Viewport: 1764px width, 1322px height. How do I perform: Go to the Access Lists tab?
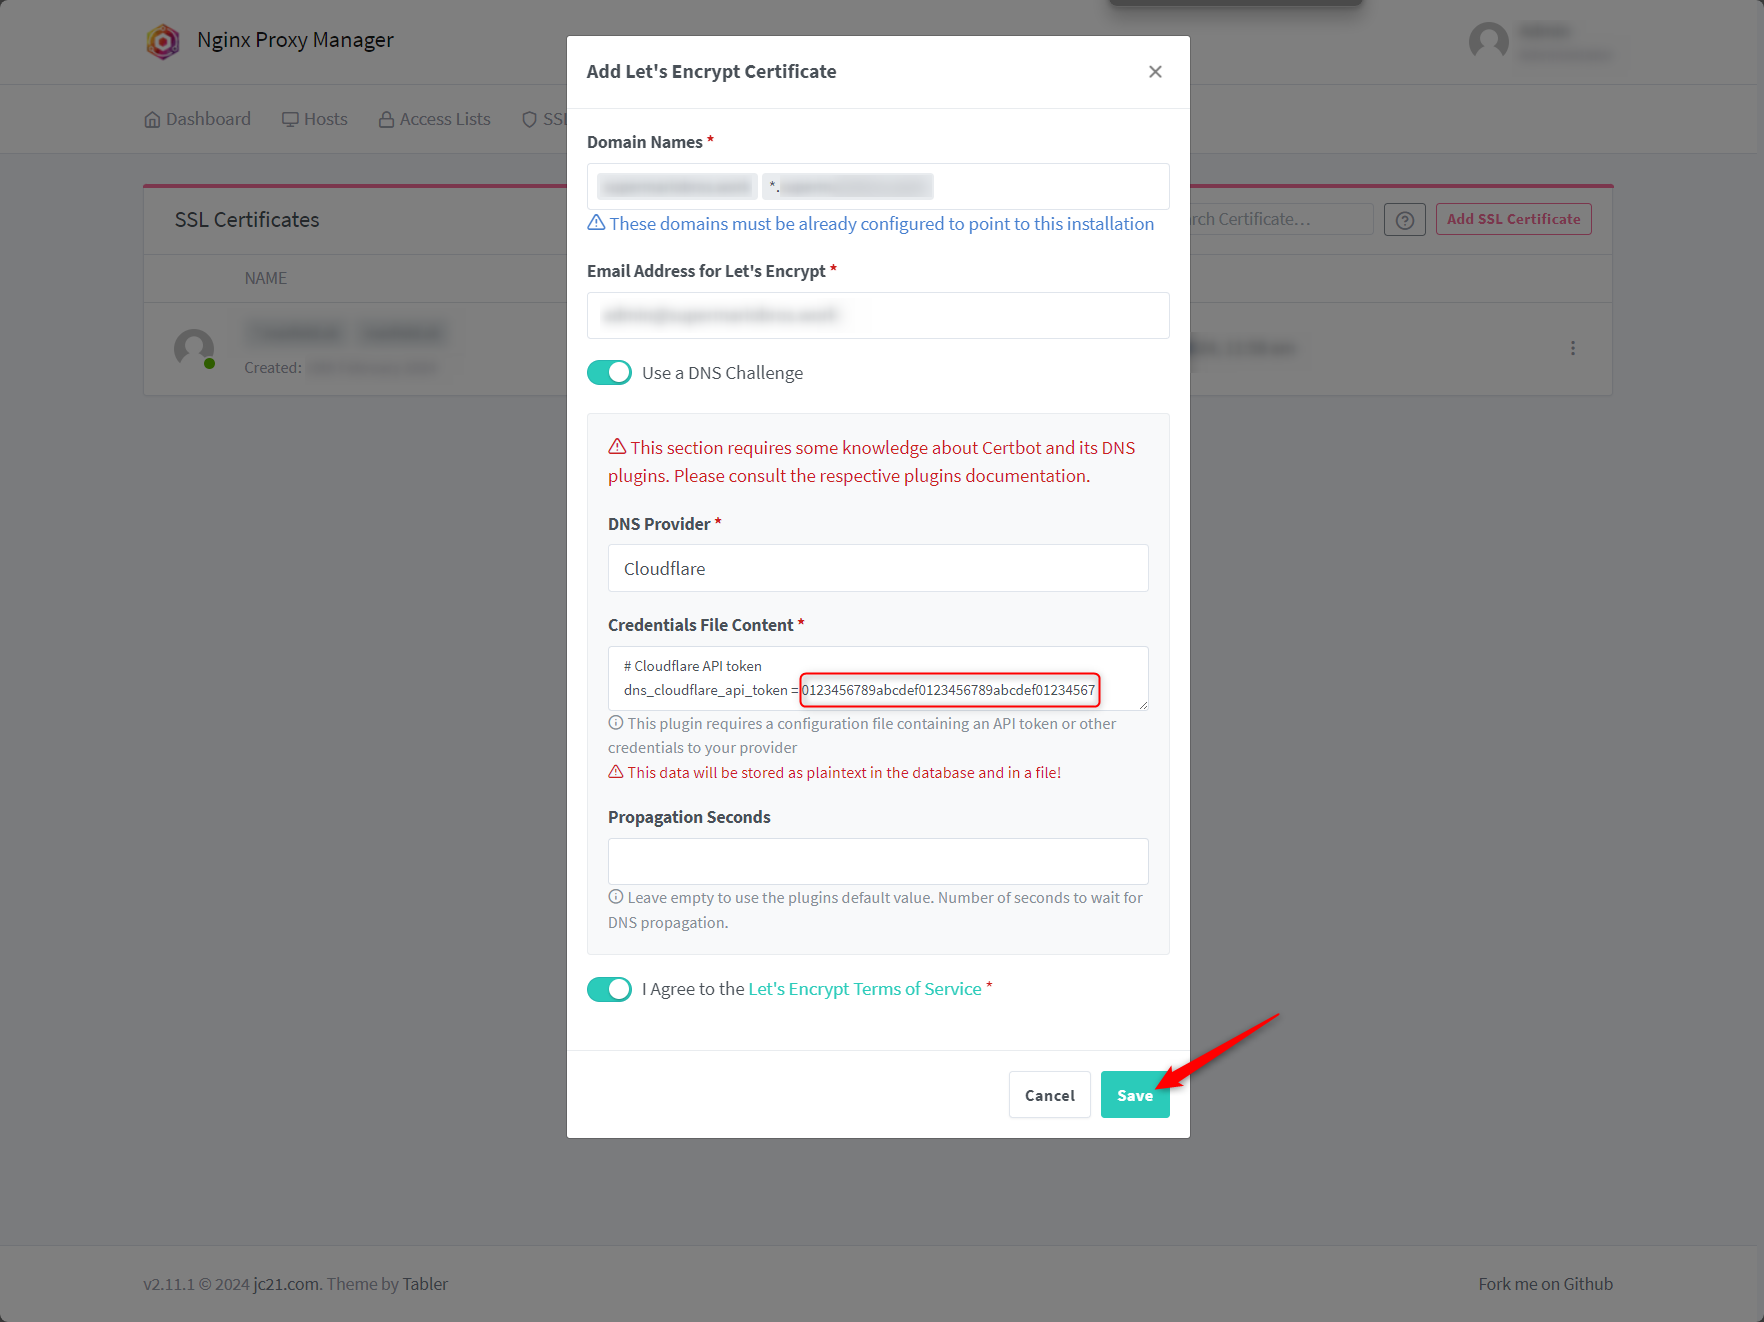pyautogui.click(x=435, y=120)
